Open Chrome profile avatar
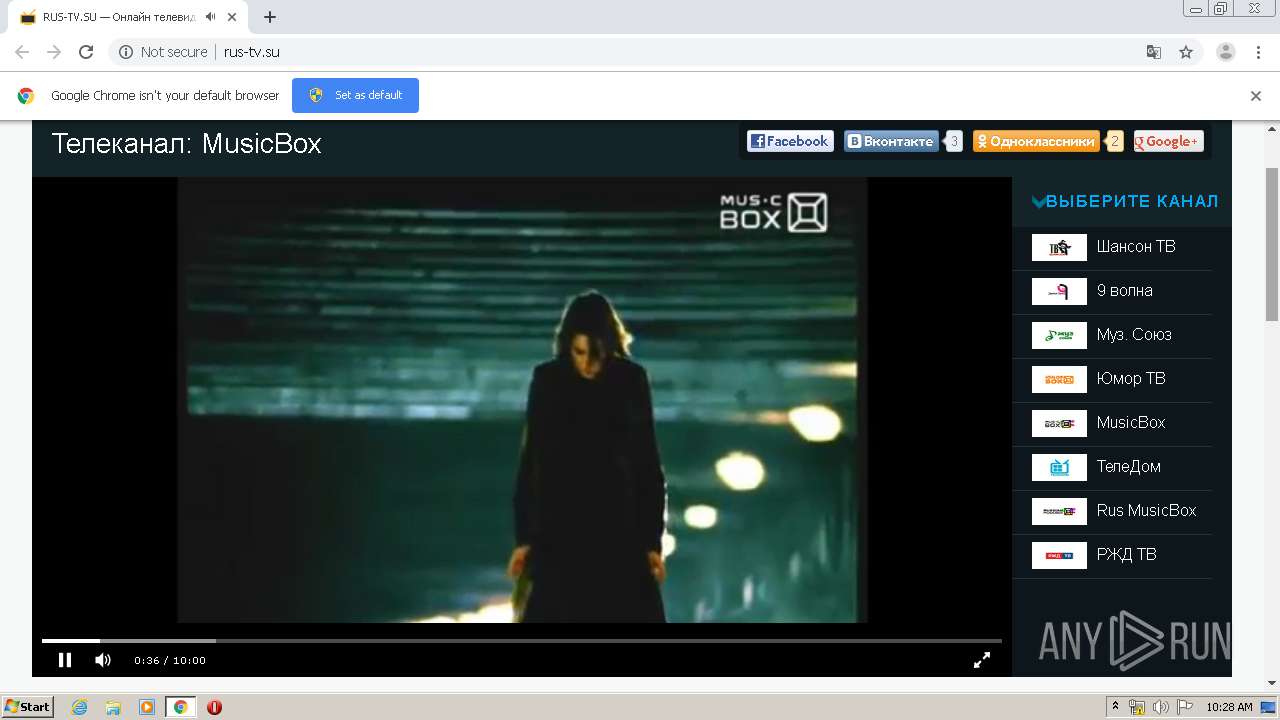The width and height of the screenshot is (1280, 720). 1226,52
